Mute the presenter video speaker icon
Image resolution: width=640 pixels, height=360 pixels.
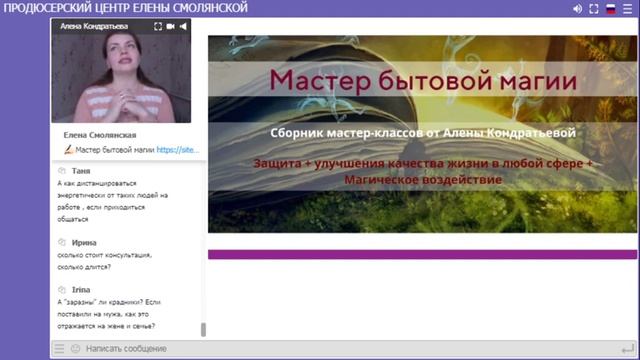pyautogui.click(x=183, y=26)
